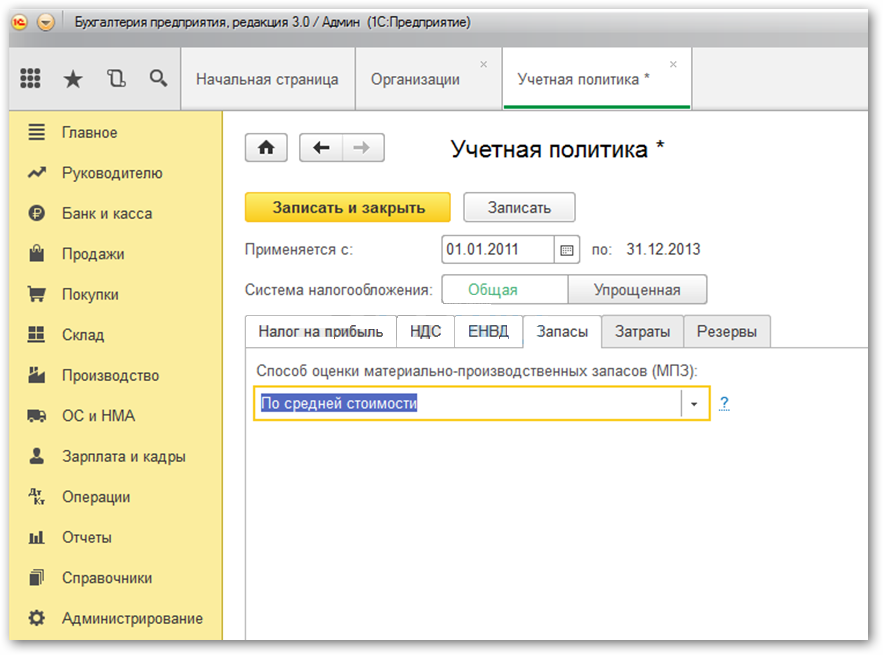
Task: Click the Учетная политика page title
Action: [x=558, y=149]
